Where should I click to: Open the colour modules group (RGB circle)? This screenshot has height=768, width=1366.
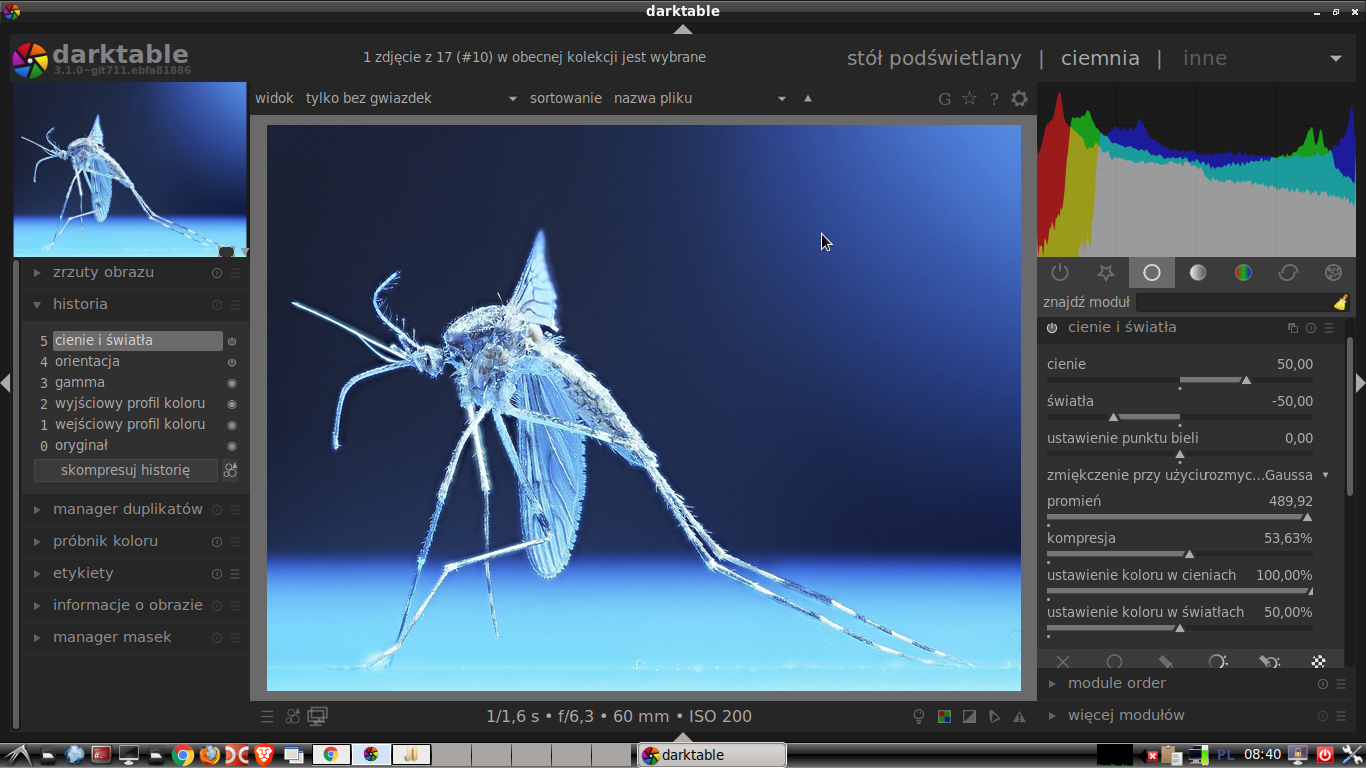coord(1243,273)
